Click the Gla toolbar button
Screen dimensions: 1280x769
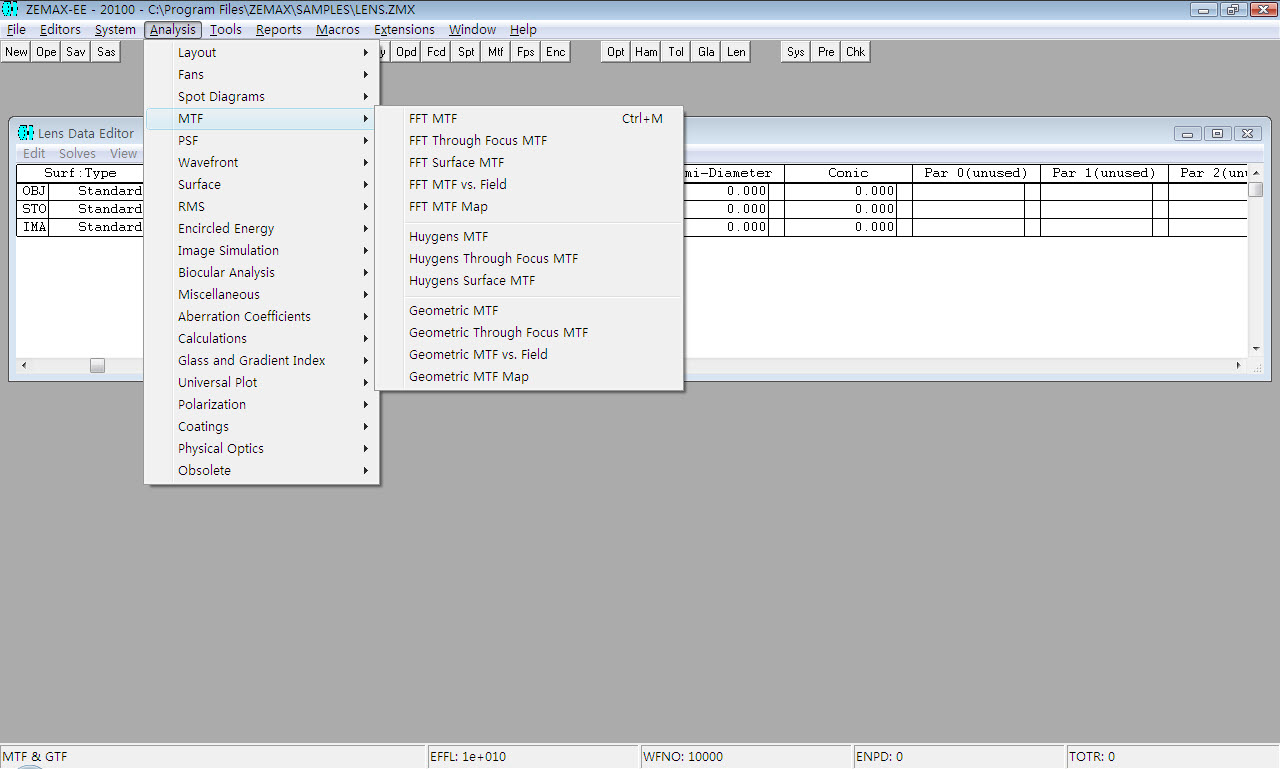coord(706,52)
